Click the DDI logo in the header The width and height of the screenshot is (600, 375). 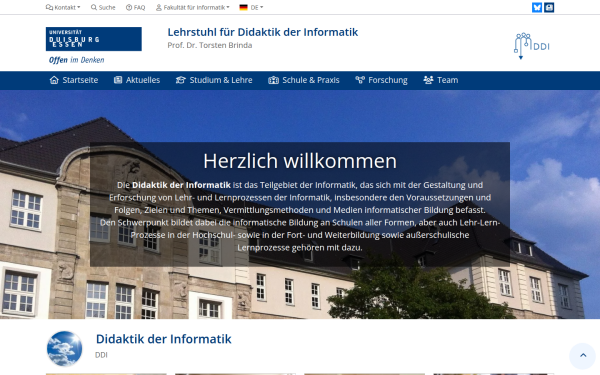[532, 46]
